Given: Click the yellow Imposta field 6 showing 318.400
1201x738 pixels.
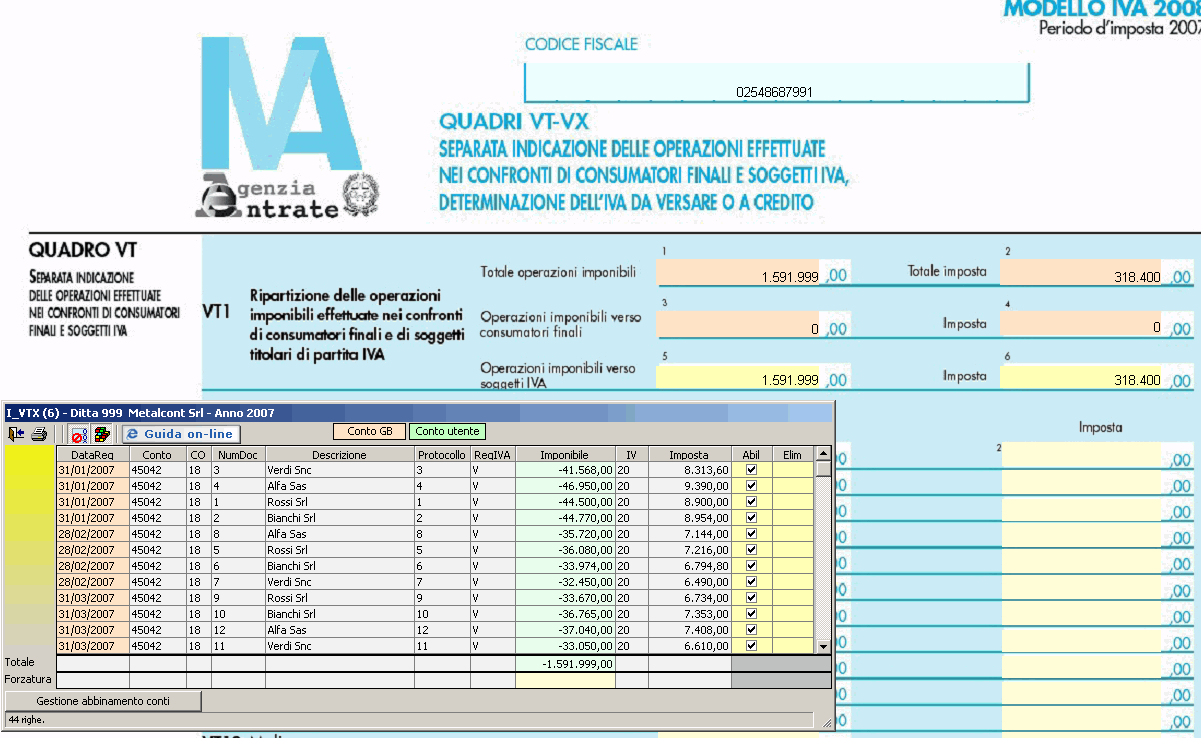Looking at the screenshot, I should coord(1083,379).
